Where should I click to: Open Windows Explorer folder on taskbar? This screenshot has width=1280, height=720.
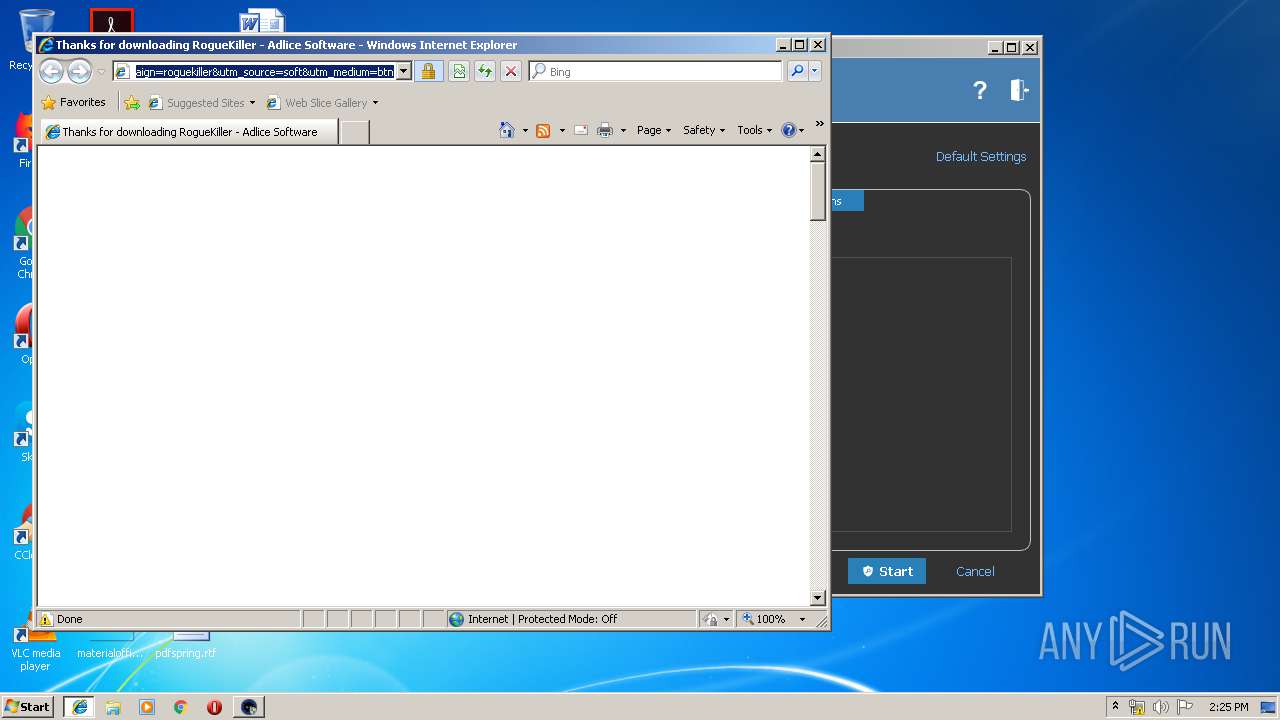113,706
